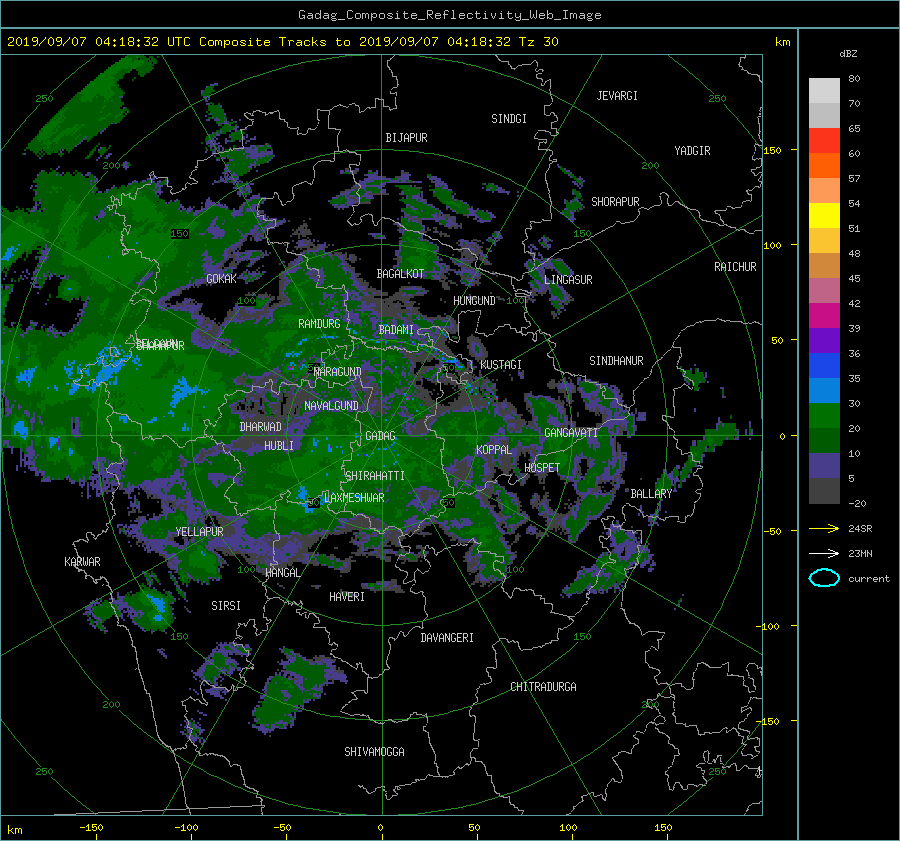Click the yellow 24SR track arrow
The width and height of the screenshot is (900, 841).
pos(824,528)
